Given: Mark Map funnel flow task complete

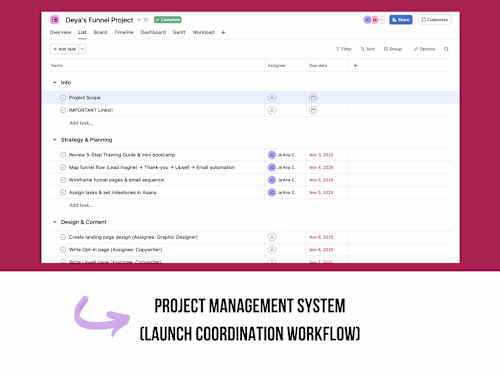Looking at the screenshot, I should [63, 167].
